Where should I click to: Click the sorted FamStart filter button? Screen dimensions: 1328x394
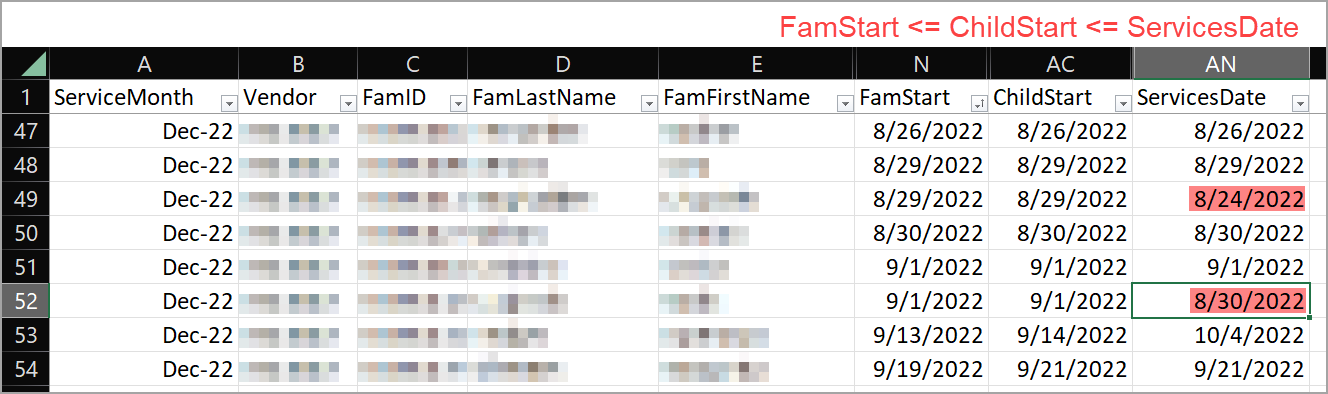(x=979, y=102)
